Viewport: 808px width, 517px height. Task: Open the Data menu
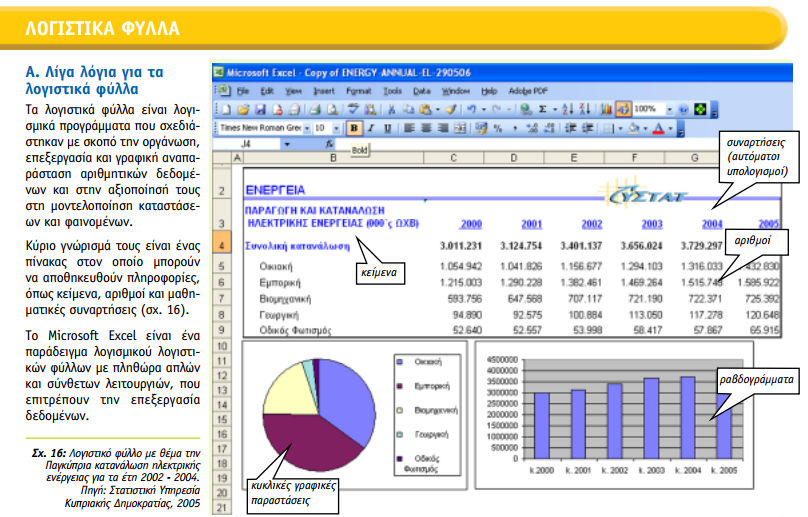(x=422, y=91)
